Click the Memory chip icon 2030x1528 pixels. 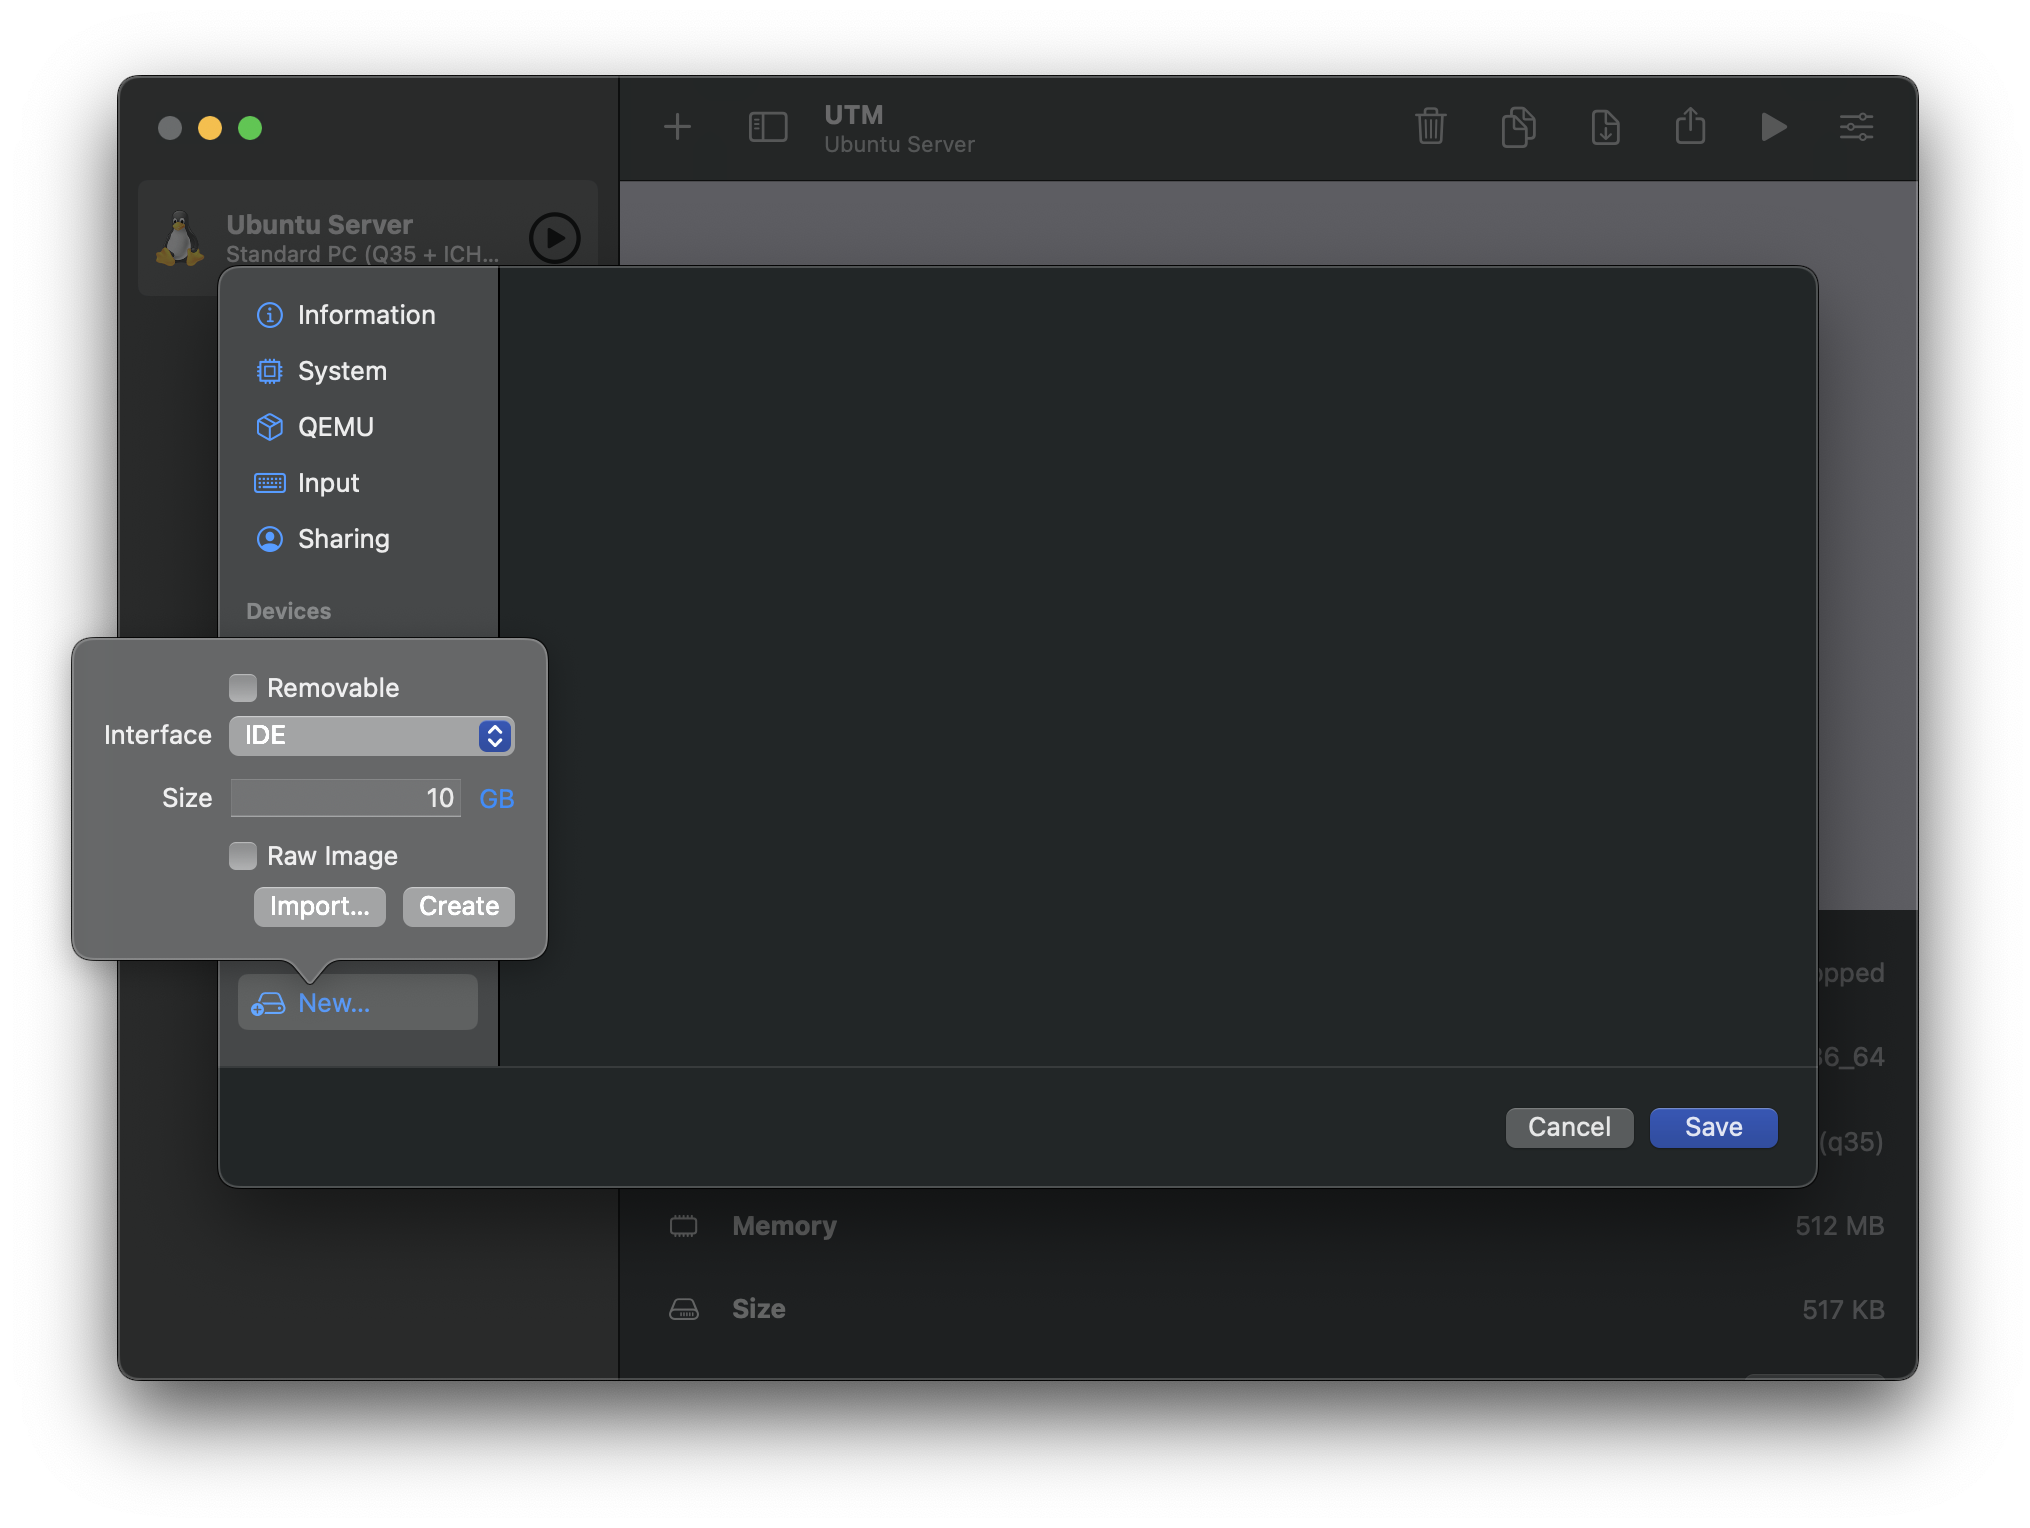(x=684, y=1226)
